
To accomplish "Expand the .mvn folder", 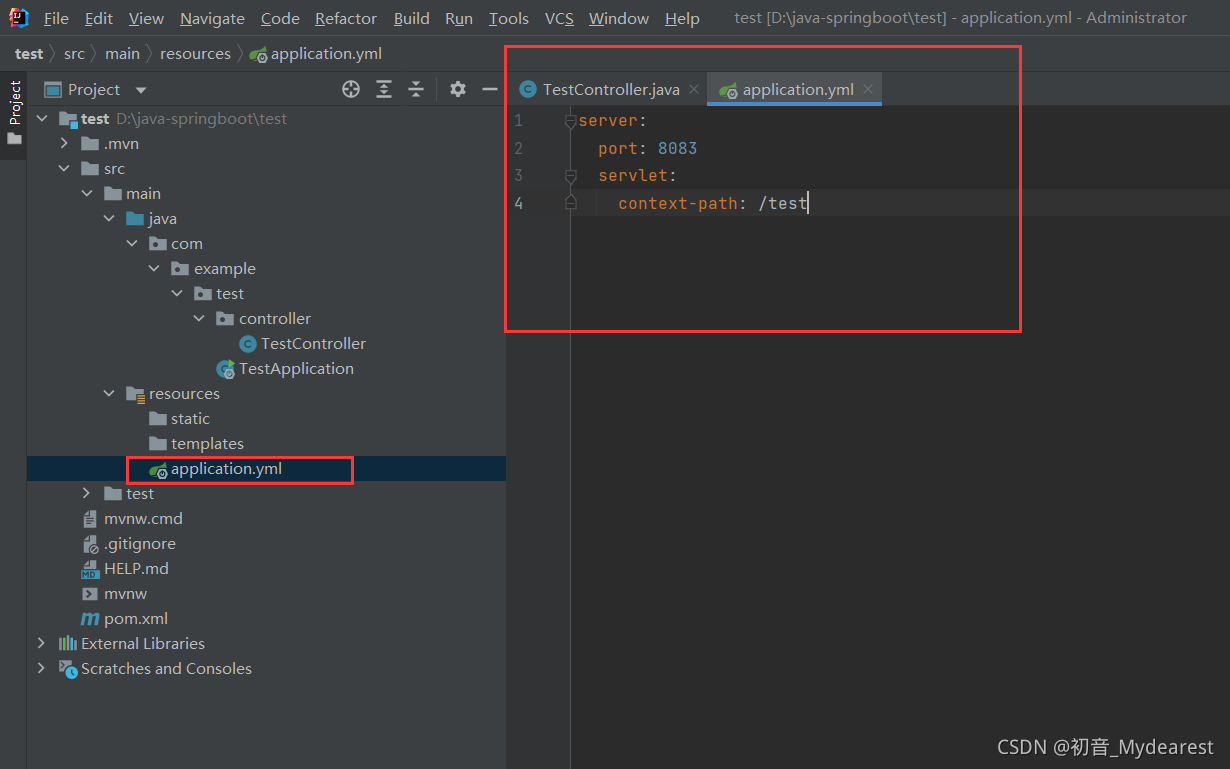I will pyautogui.click(x=64, y=144).
